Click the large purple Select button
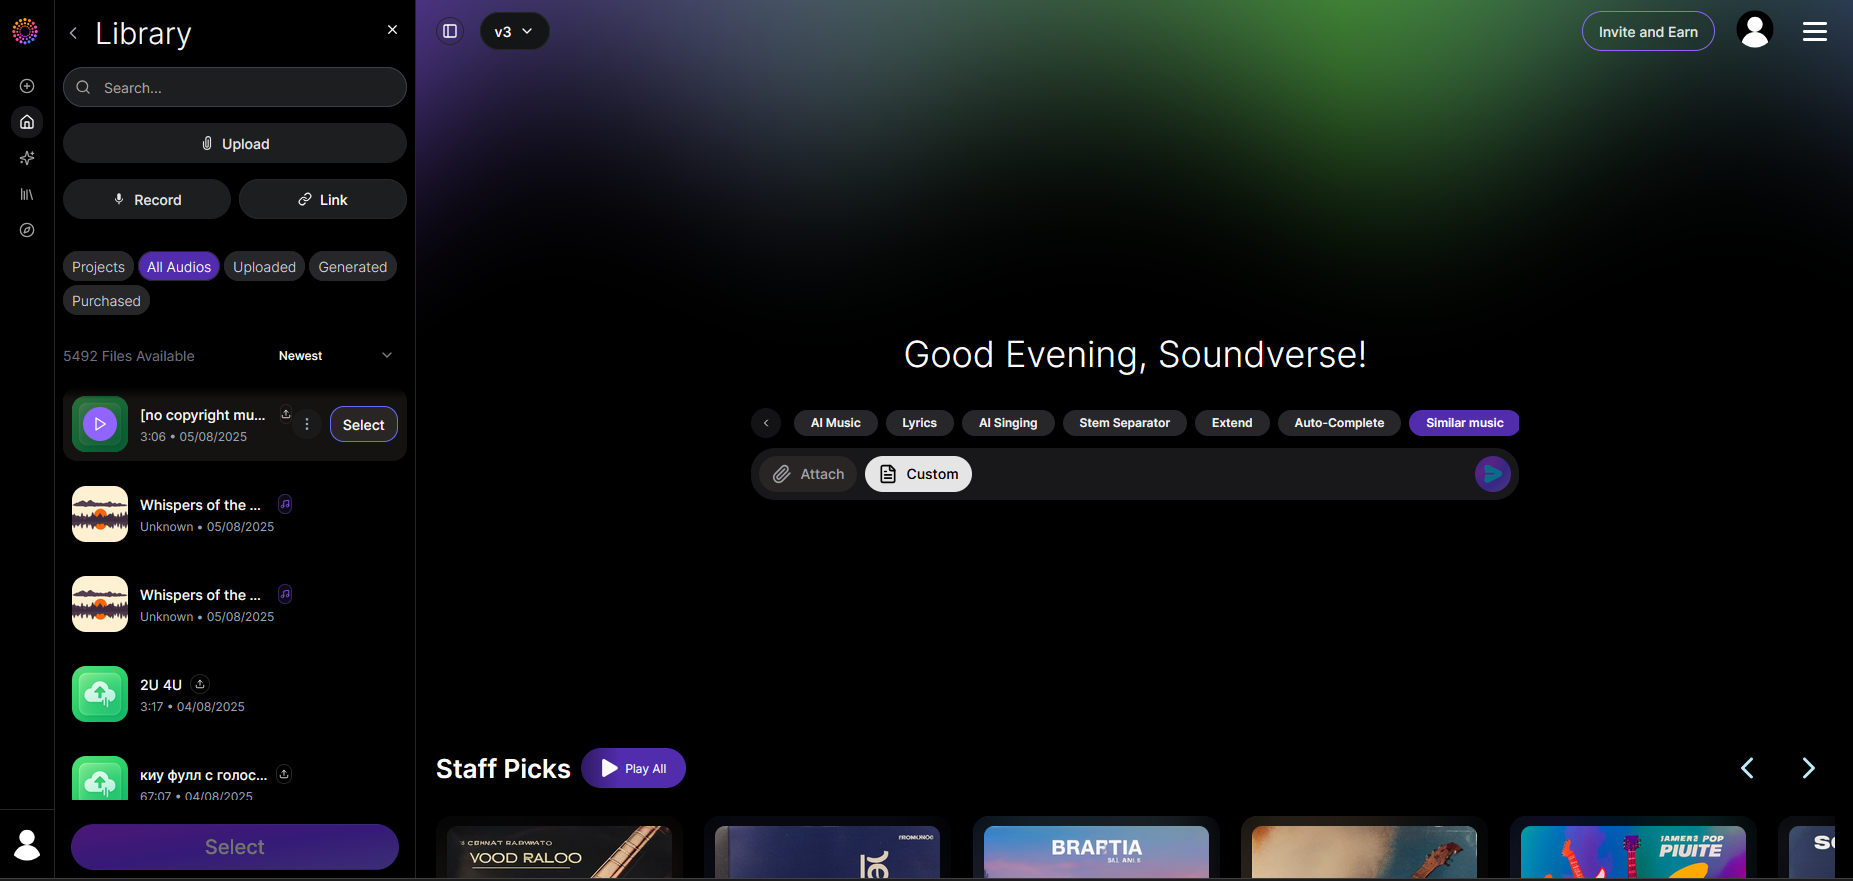 click(235, 847)
